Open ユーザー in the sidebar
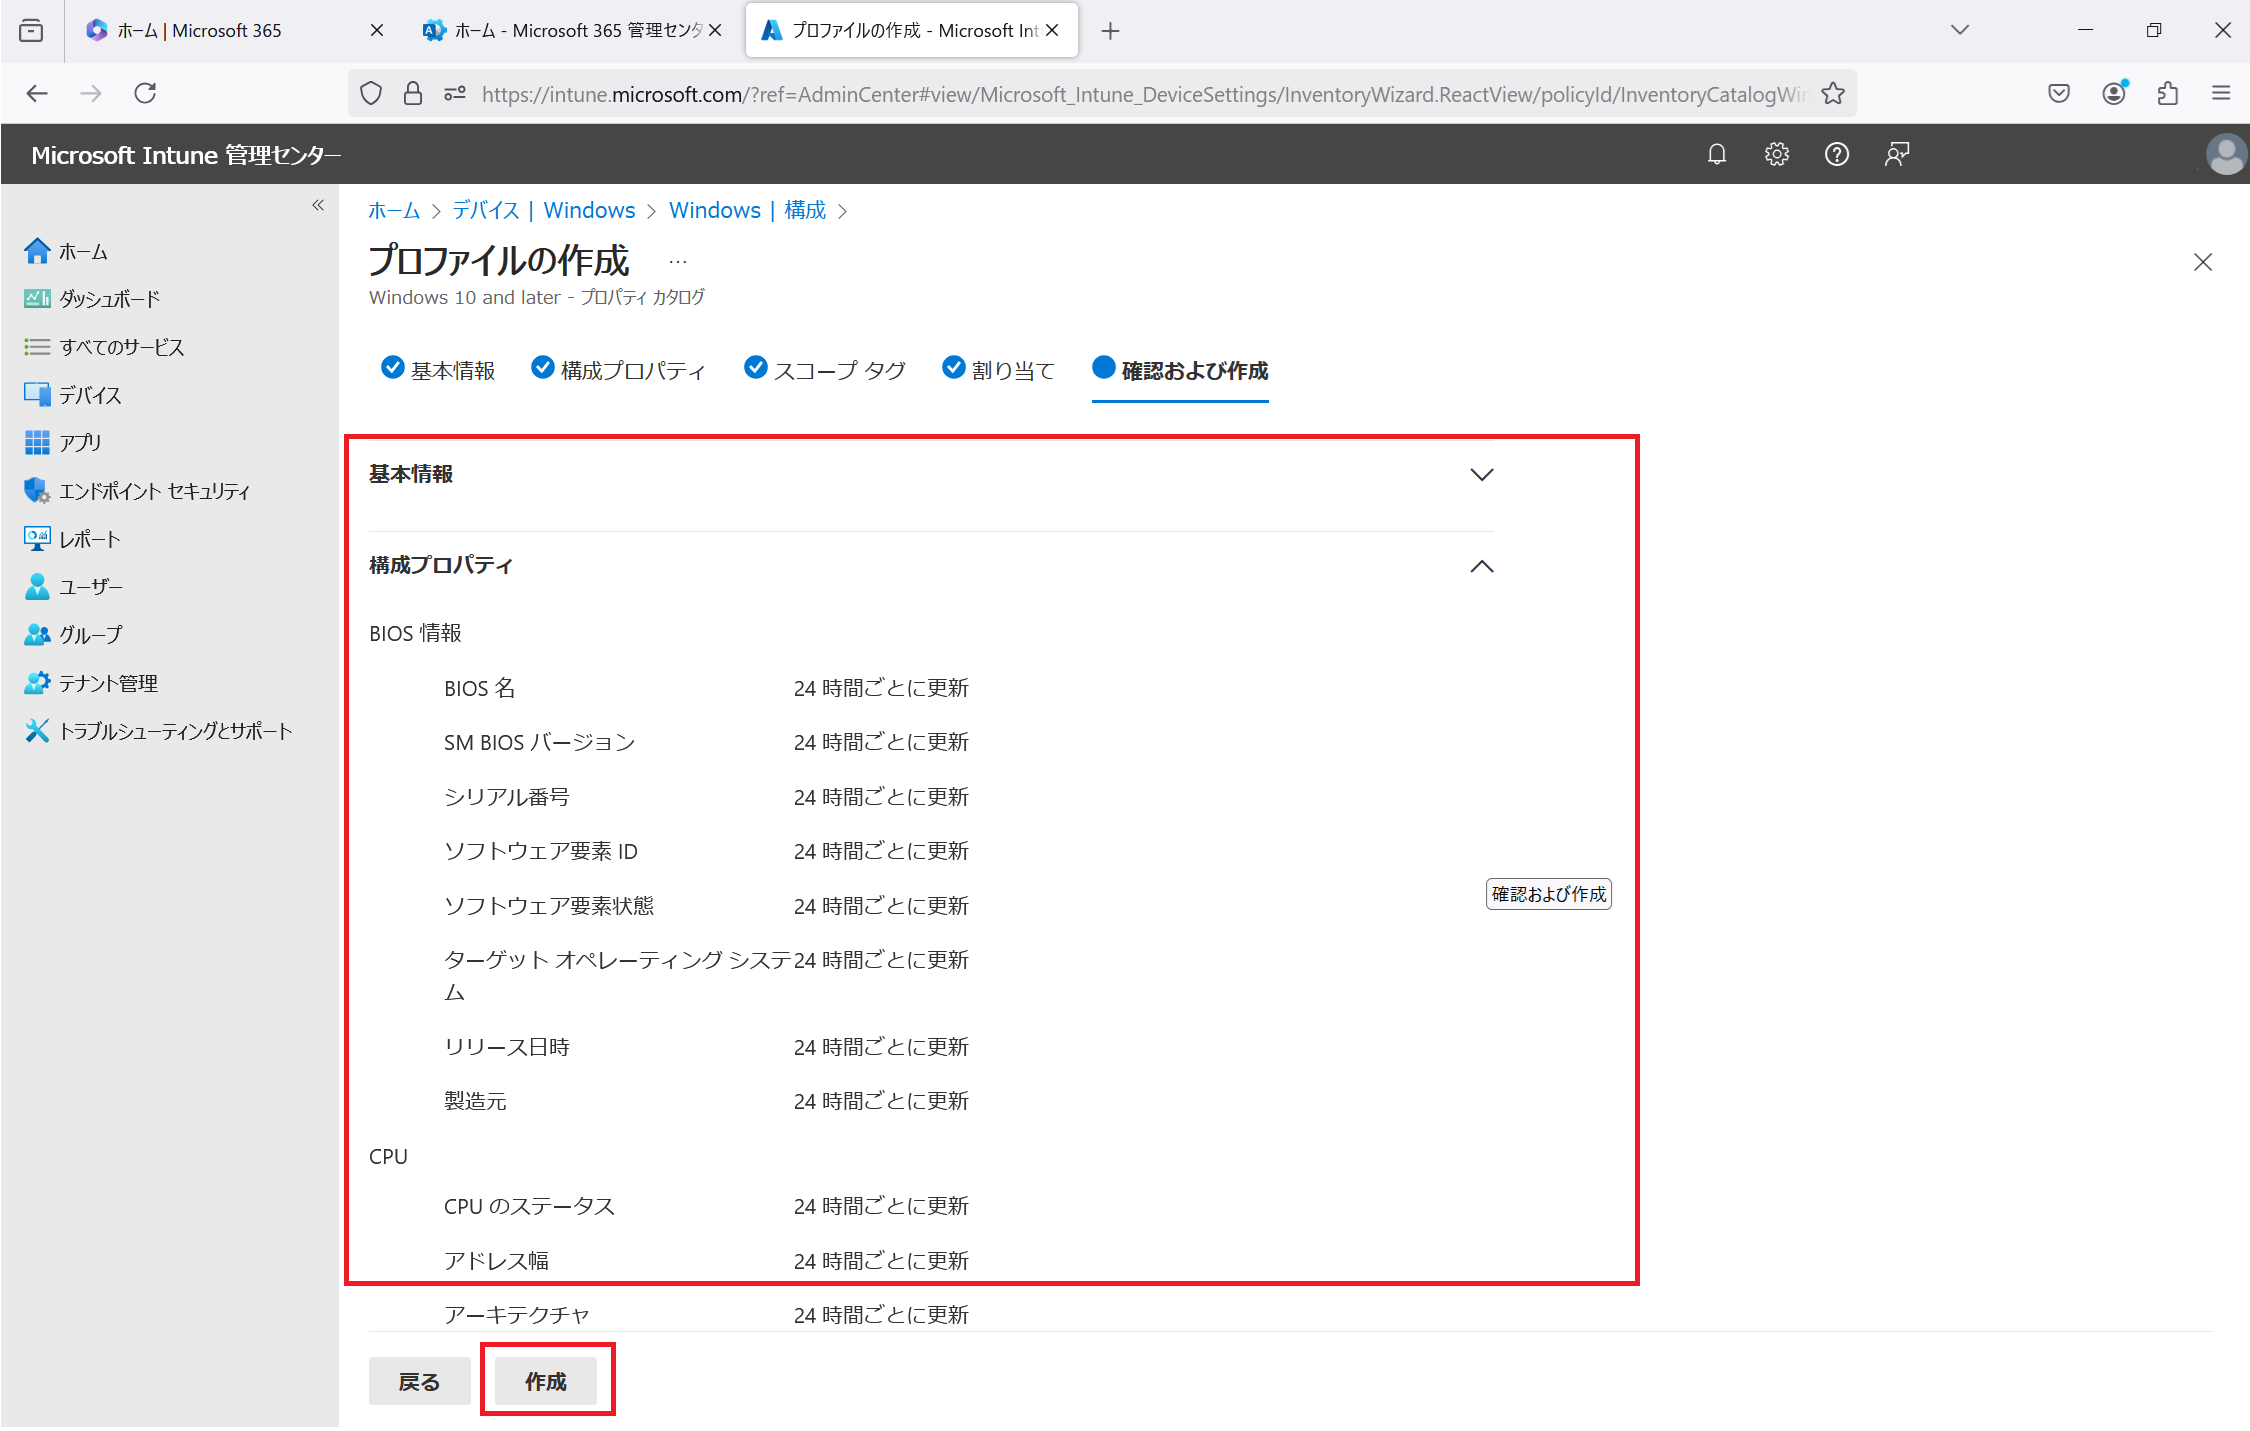Viewport: 2250px width, 1431px height. (73, 587)
